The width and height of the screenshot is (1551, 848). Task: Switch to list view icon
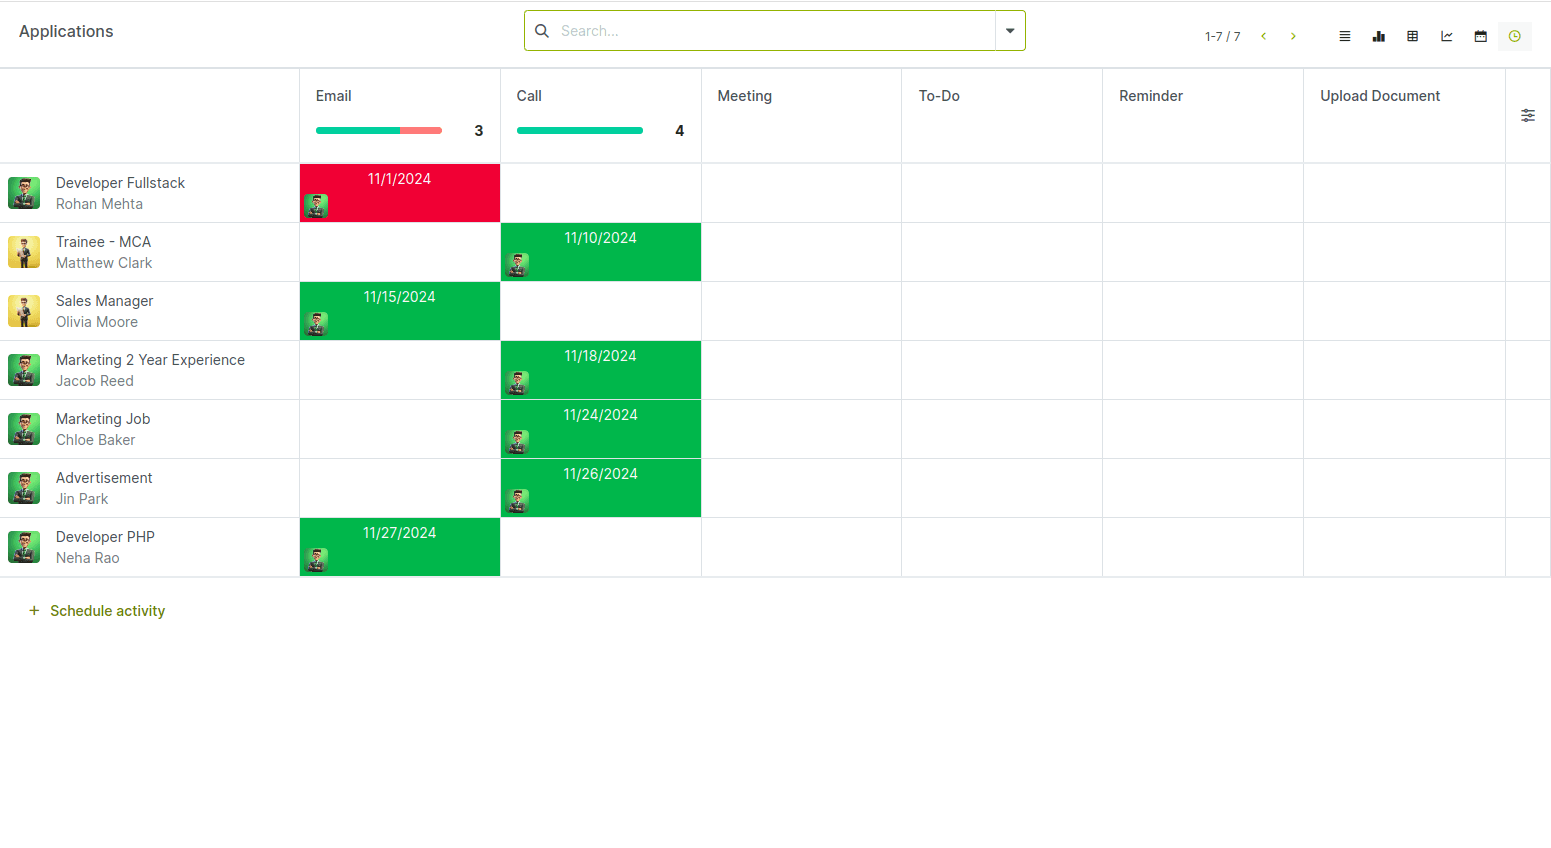[1345, 36]
